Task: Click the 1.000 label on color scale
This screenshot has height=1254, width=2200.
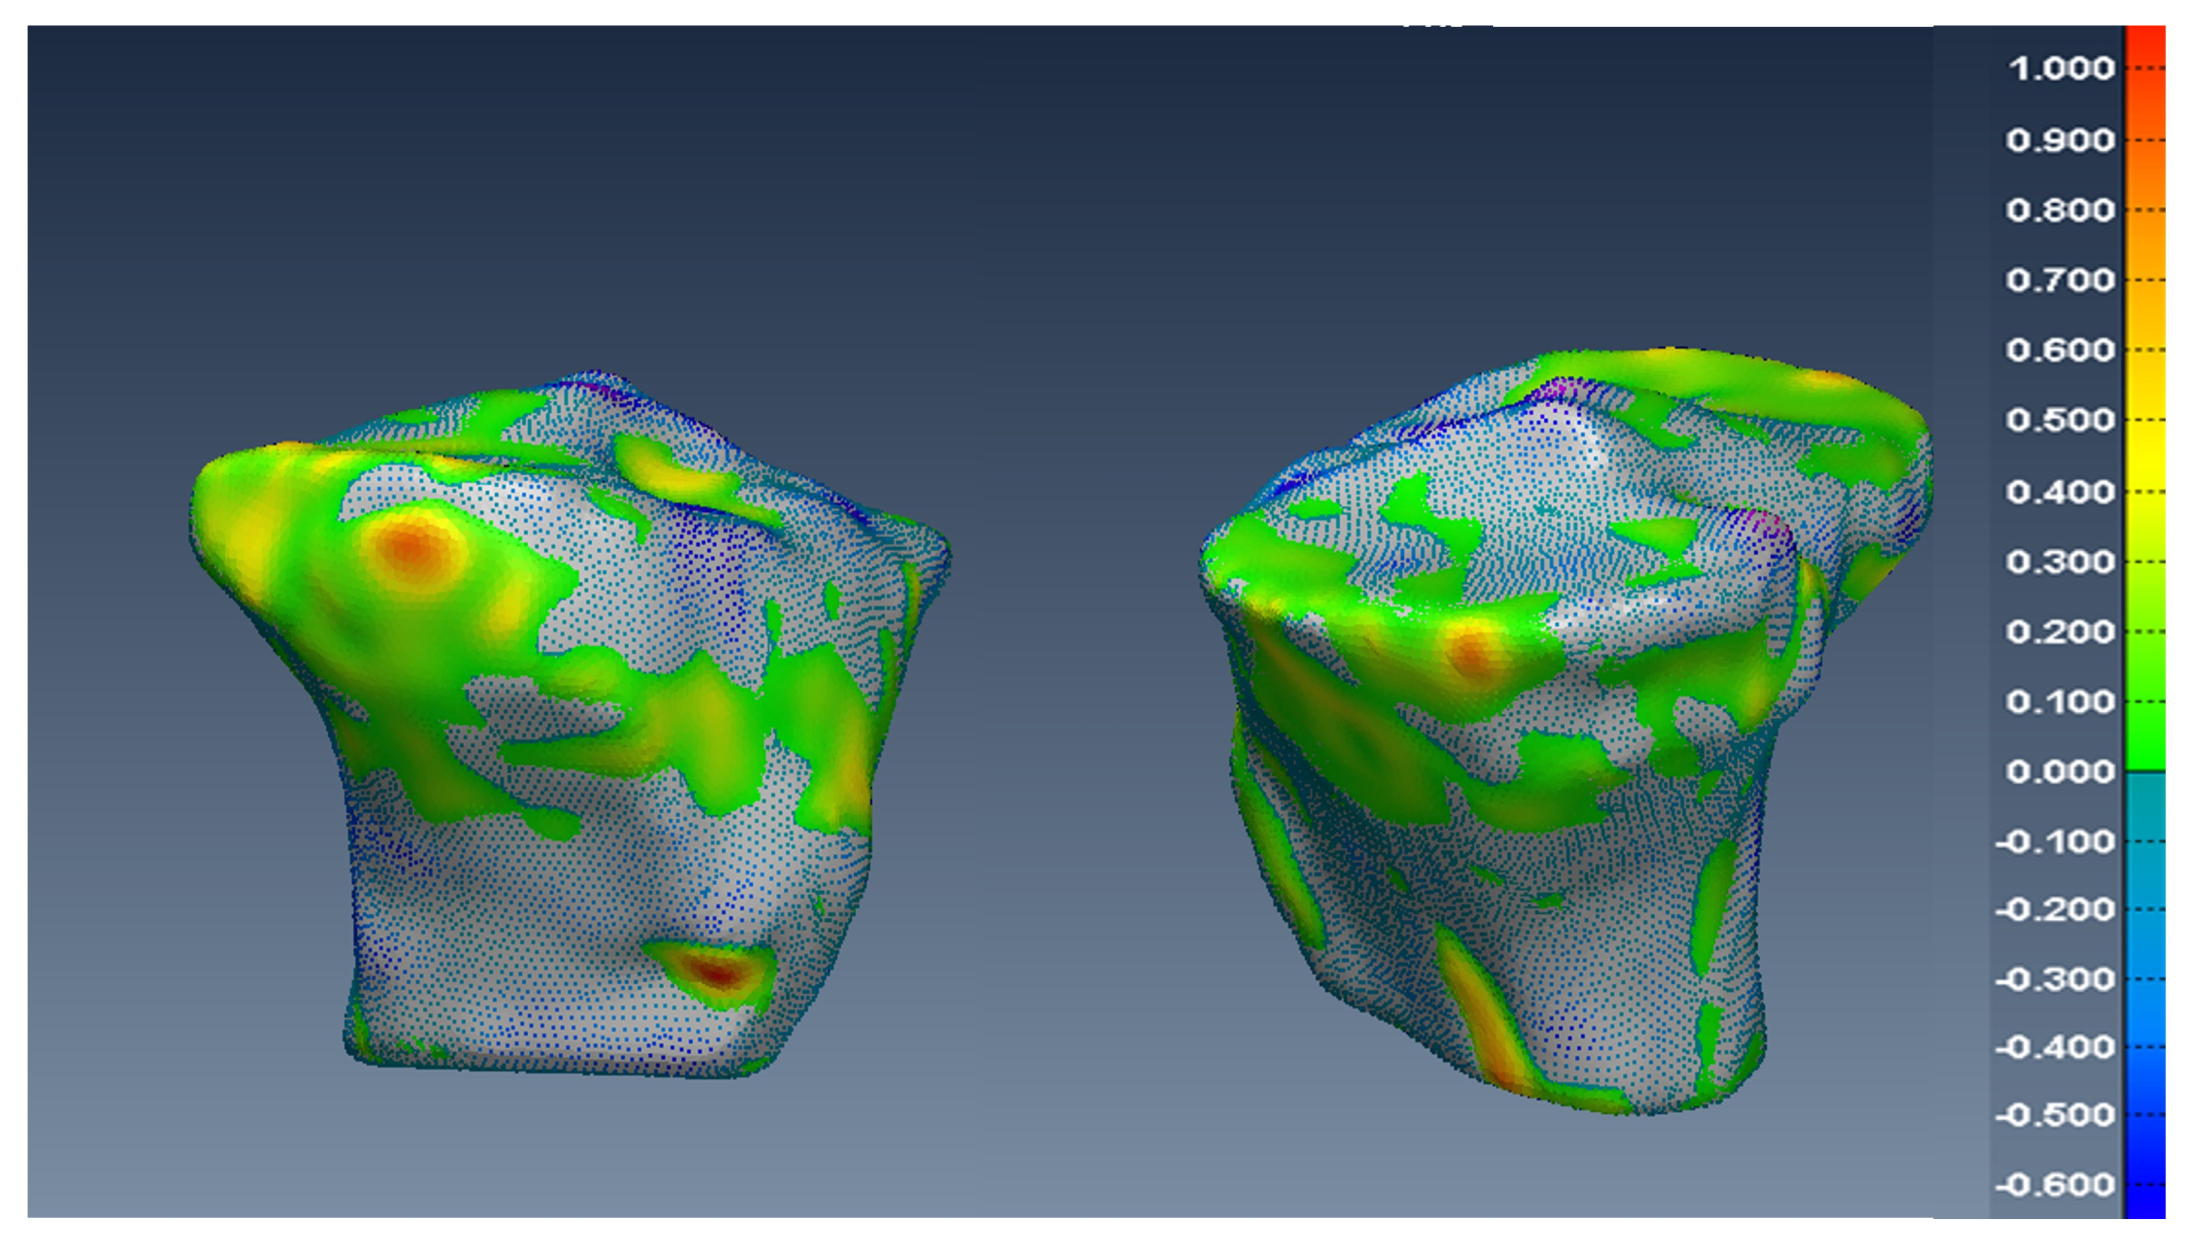Action: 2061,69
